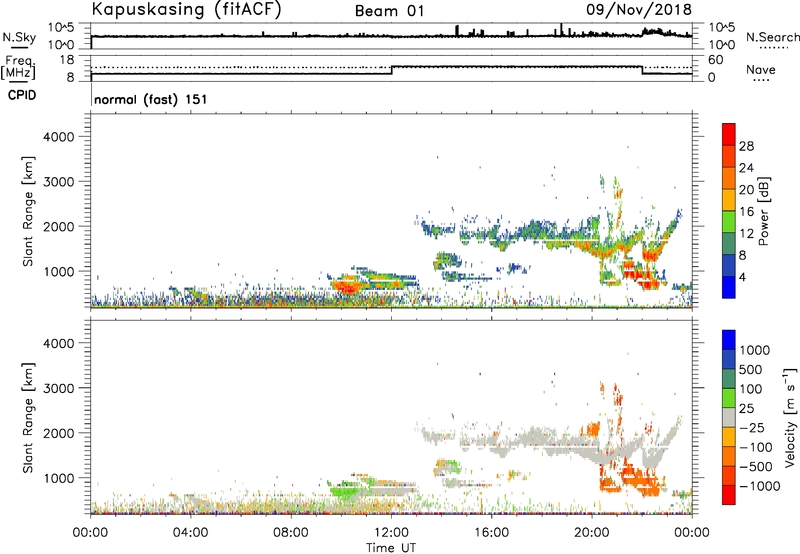Click the '-1000' velocity colorbar tick label
800x554 pixels.
pyautogui.click(x=759, y=486)
